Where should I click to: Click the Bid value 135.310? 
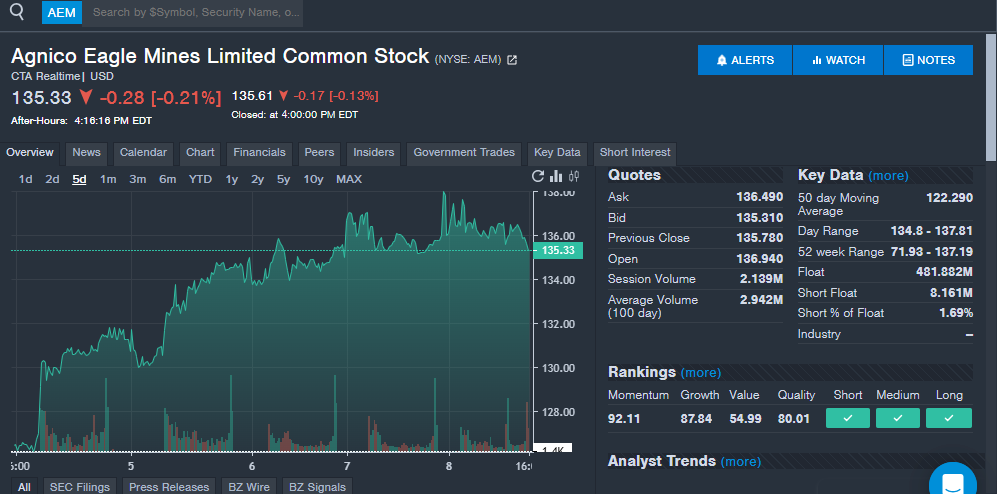(760, 218)
